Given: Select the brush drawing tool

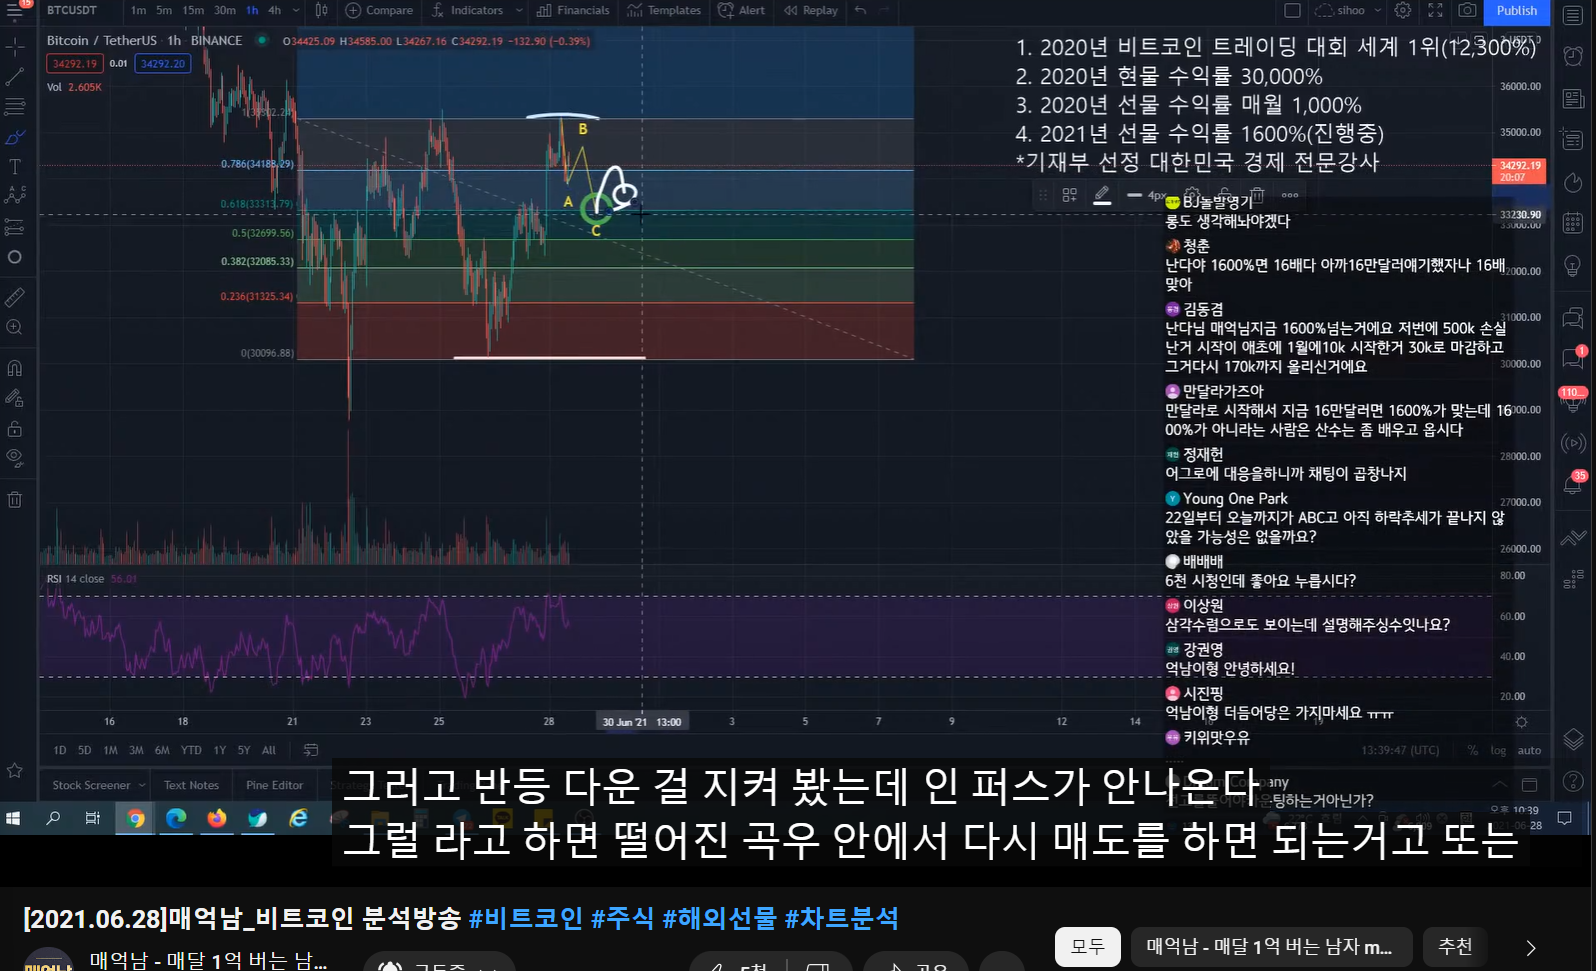Looking at the screenshot, I should tap(15, 137).
